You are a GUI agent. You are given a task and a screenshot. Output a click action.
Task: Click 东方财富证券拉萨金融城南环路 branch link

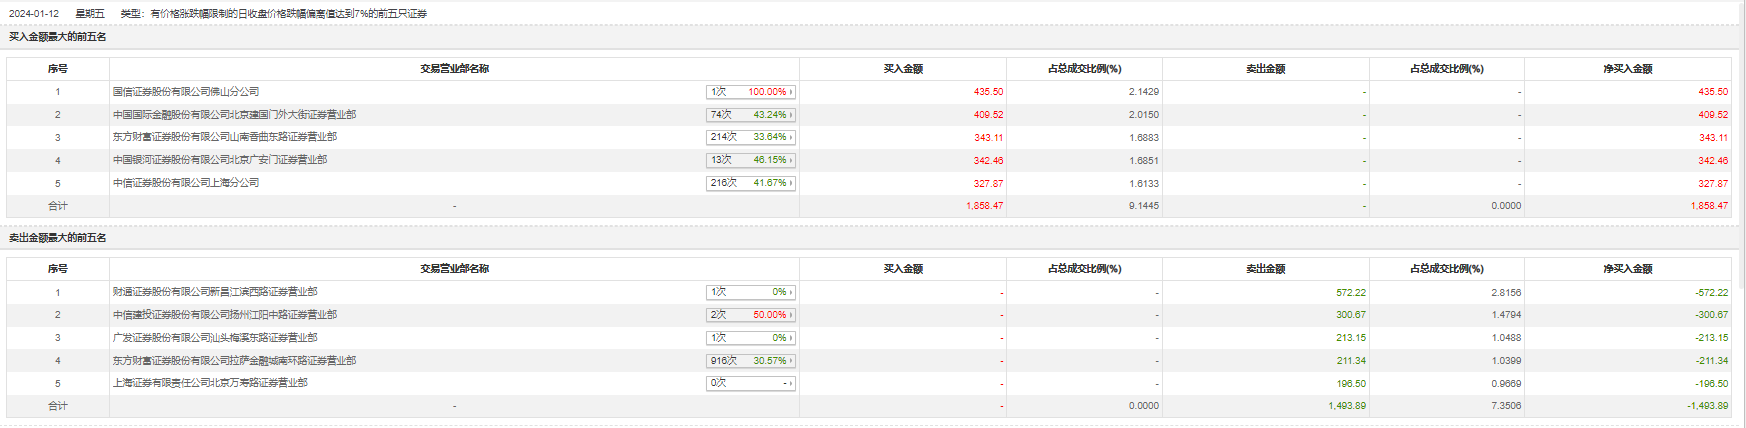point(234,361)
